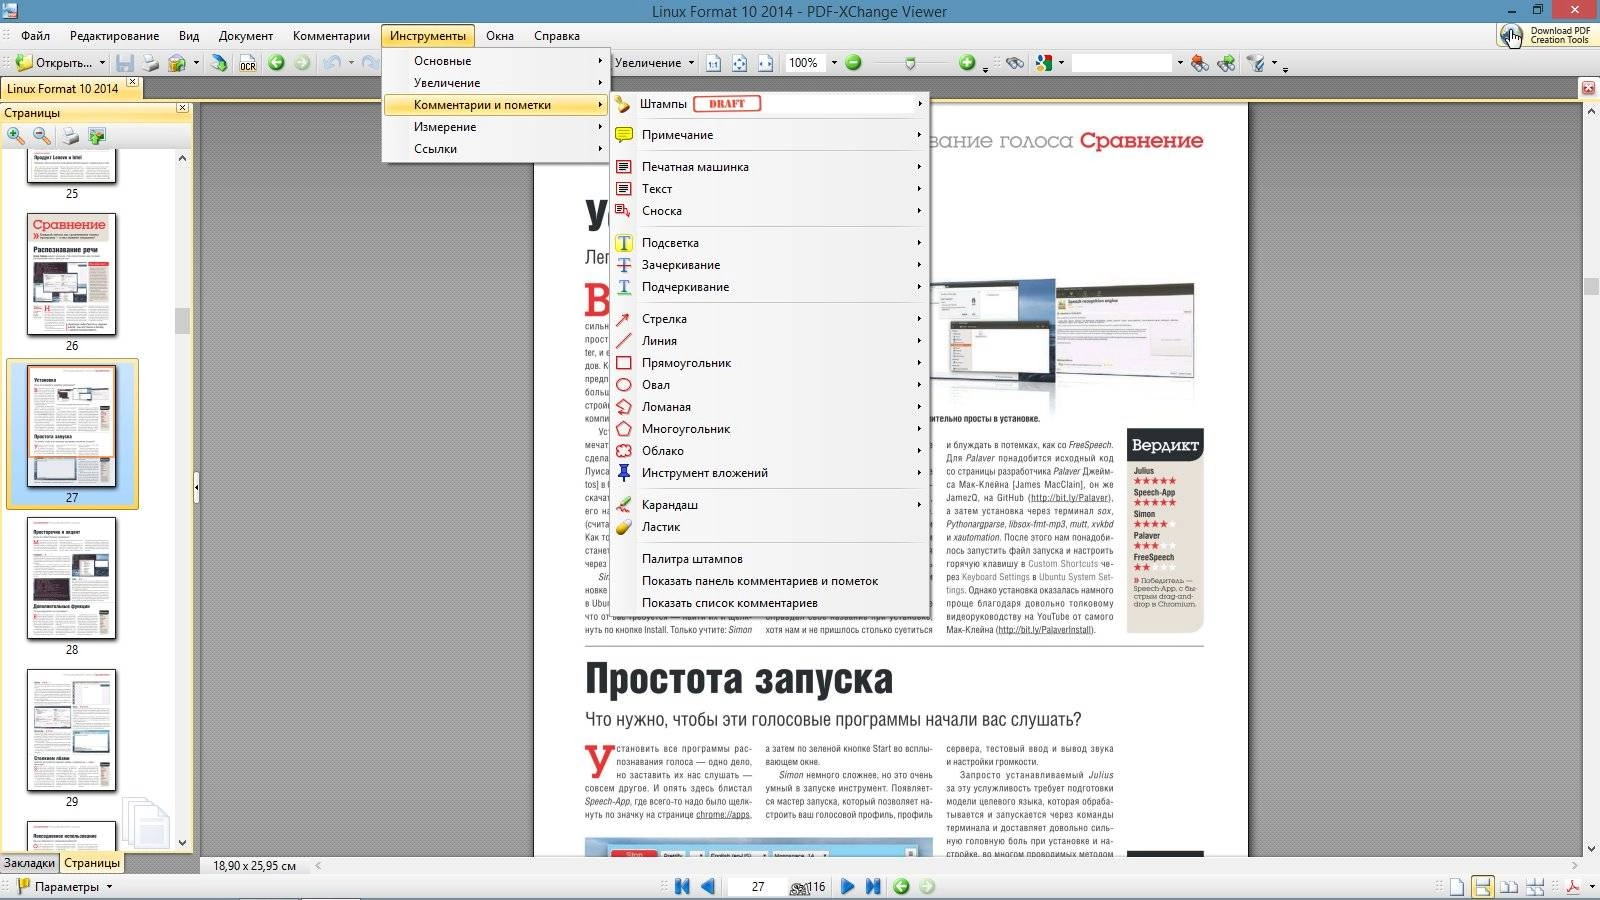The height and width of the screenshot is (900, 1600).
Task: Switch to the Закладки tab
Action: point(29,863)
